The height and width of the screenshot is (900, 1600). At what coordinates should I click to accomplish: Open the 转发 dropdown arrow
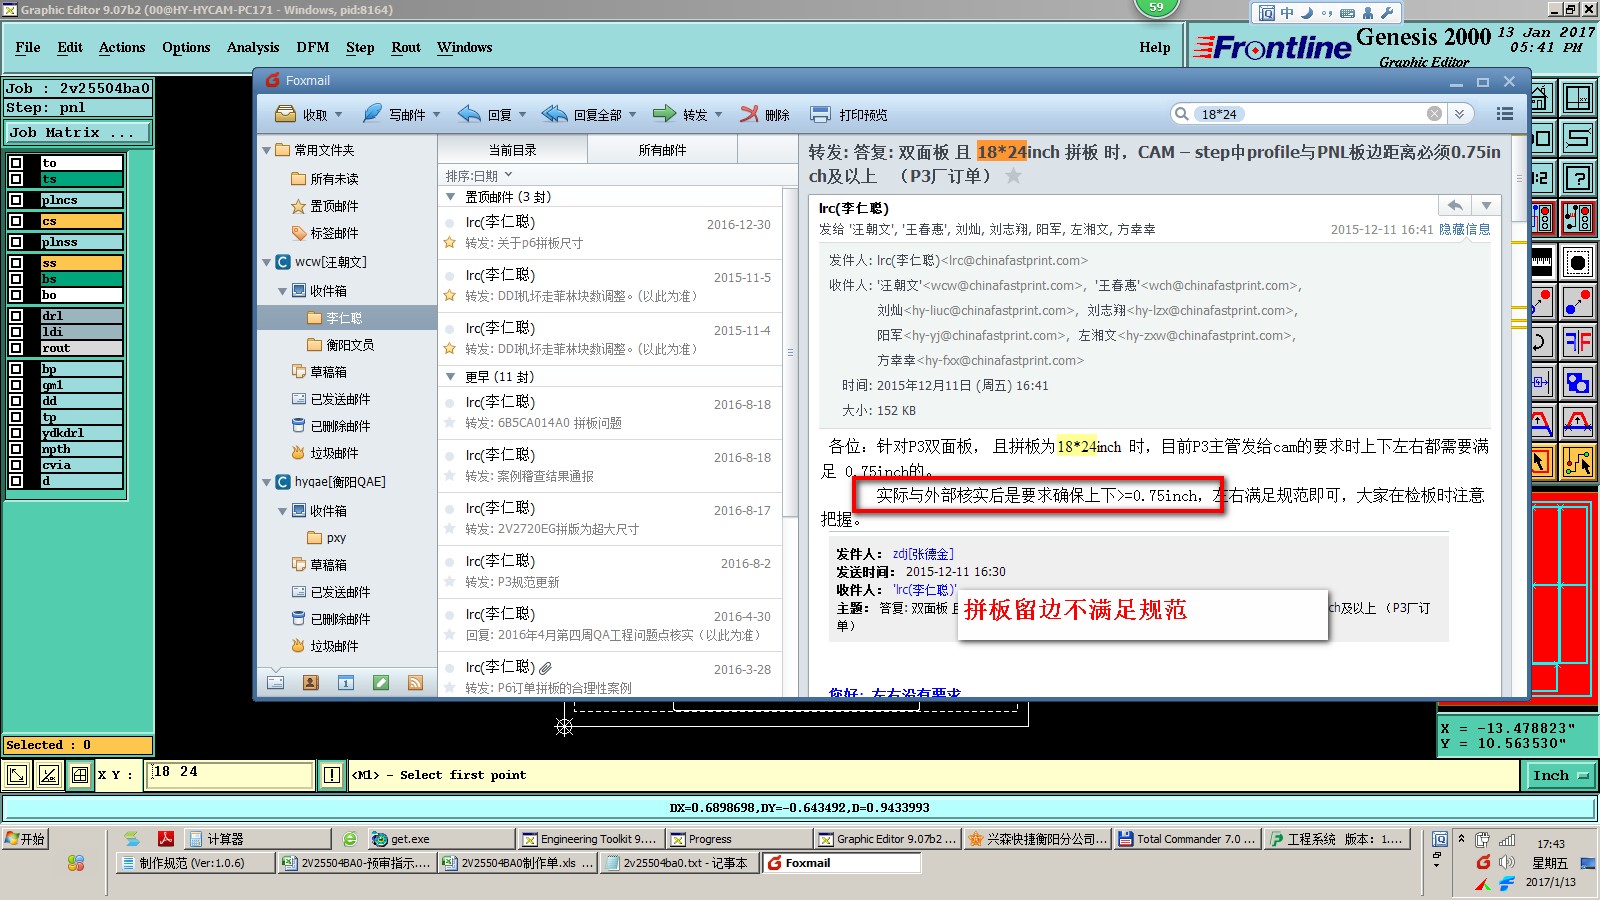click(x=718, y=115)
